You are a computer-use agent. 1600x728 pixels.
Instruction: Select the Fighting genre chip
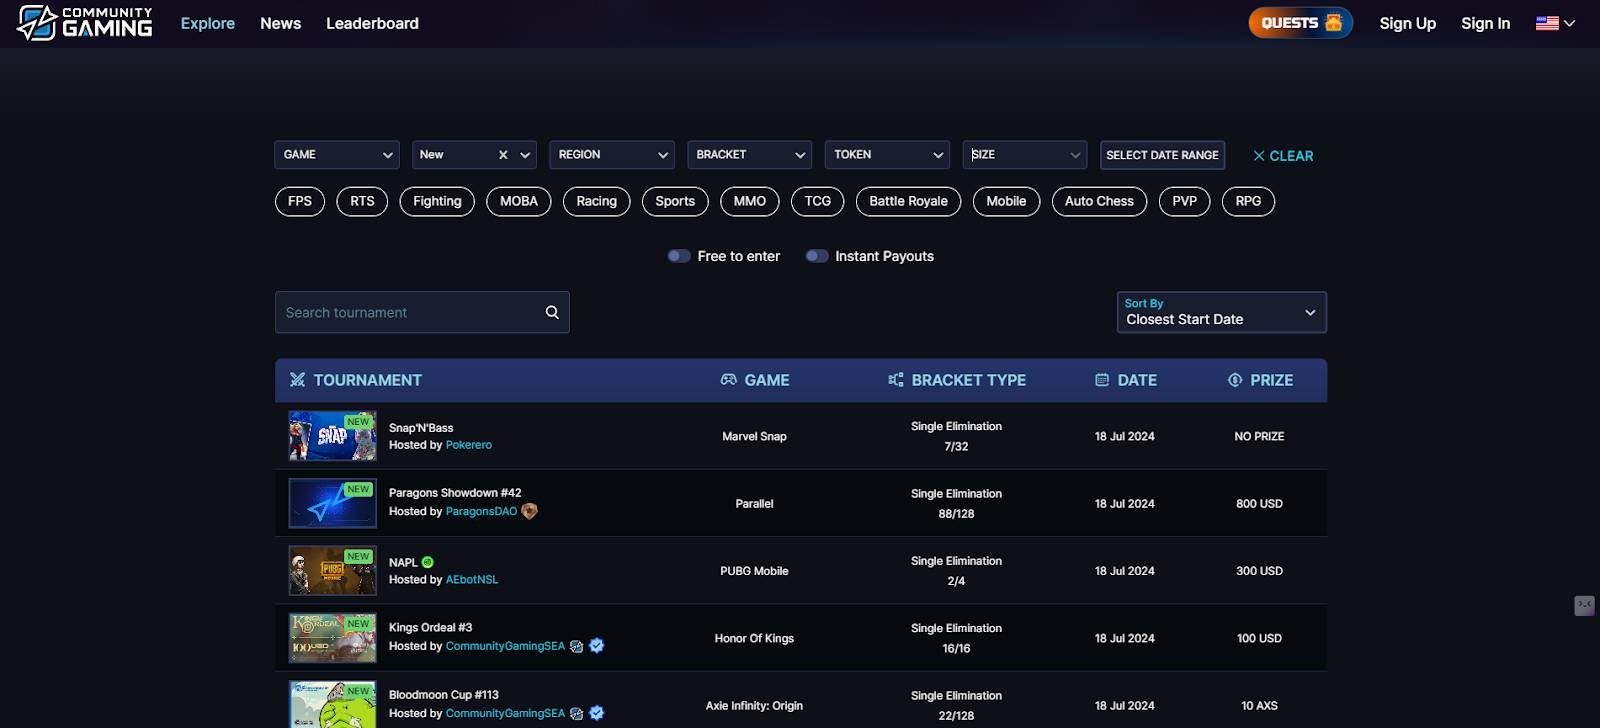pyautogui.click(x=437, y=201)
